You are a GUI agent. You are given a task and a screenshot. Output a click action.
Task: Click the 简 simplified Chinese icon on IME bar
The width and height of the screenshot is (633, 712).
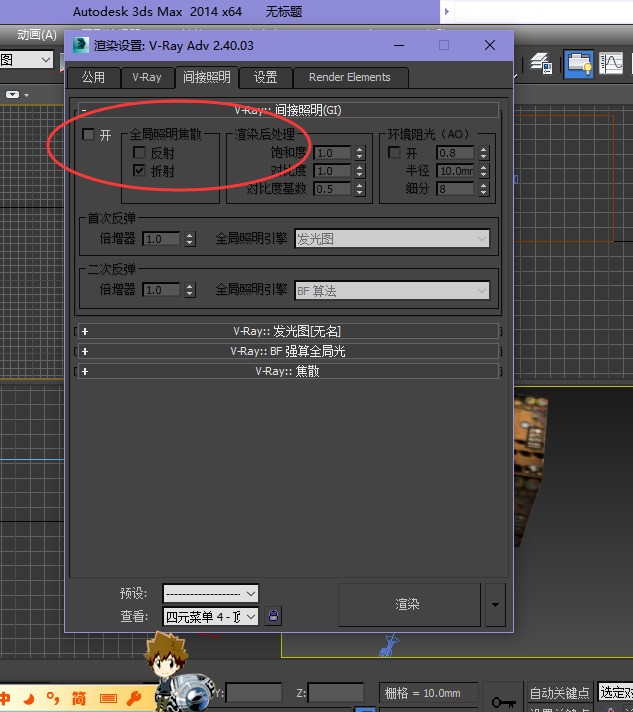[79, 698]
